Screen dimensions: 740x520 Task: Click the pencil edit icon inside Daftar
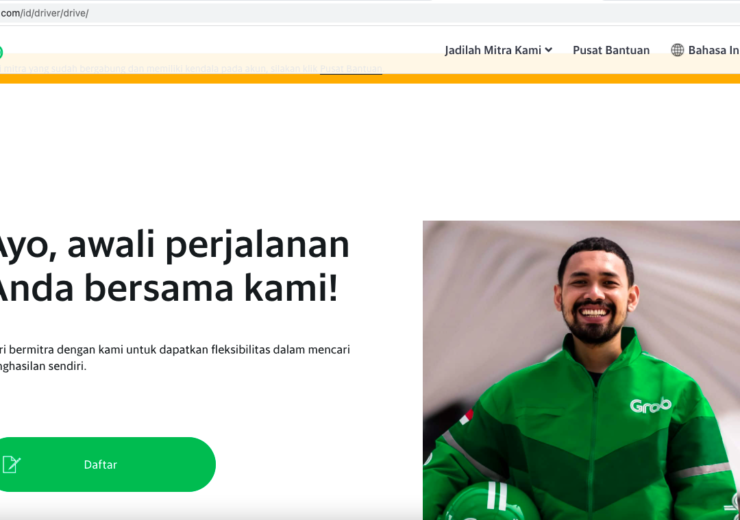coord(11,464)
